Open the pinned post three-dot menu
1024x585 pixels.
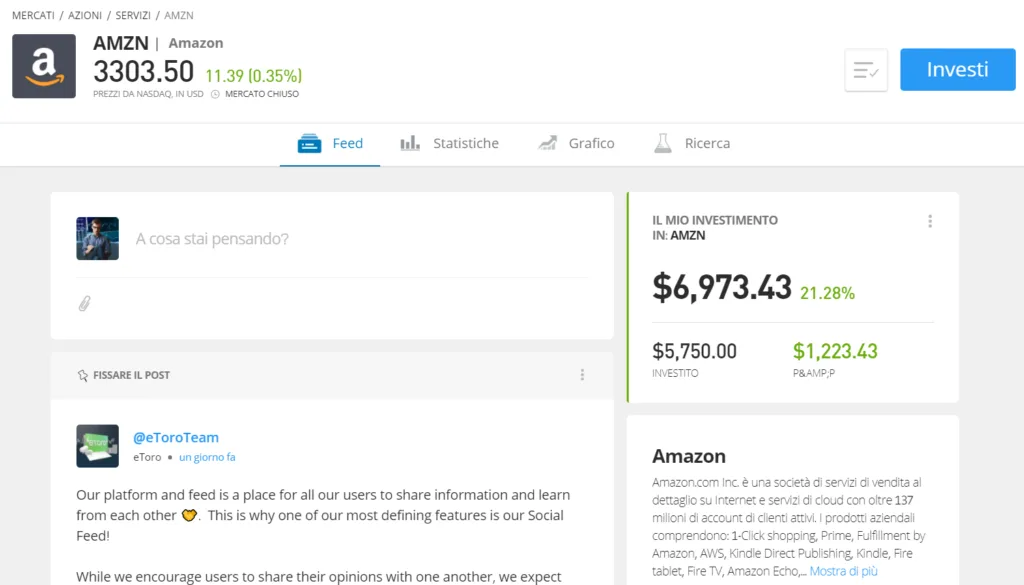pos(582,375)
